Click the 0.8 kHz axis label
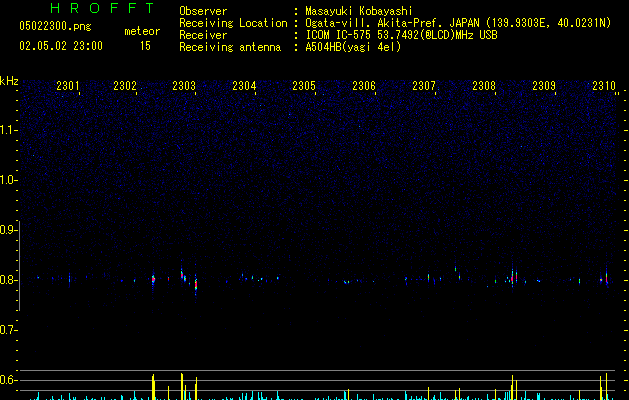The image size is (629, 400). pyautogui.click(x=9, y=280)
